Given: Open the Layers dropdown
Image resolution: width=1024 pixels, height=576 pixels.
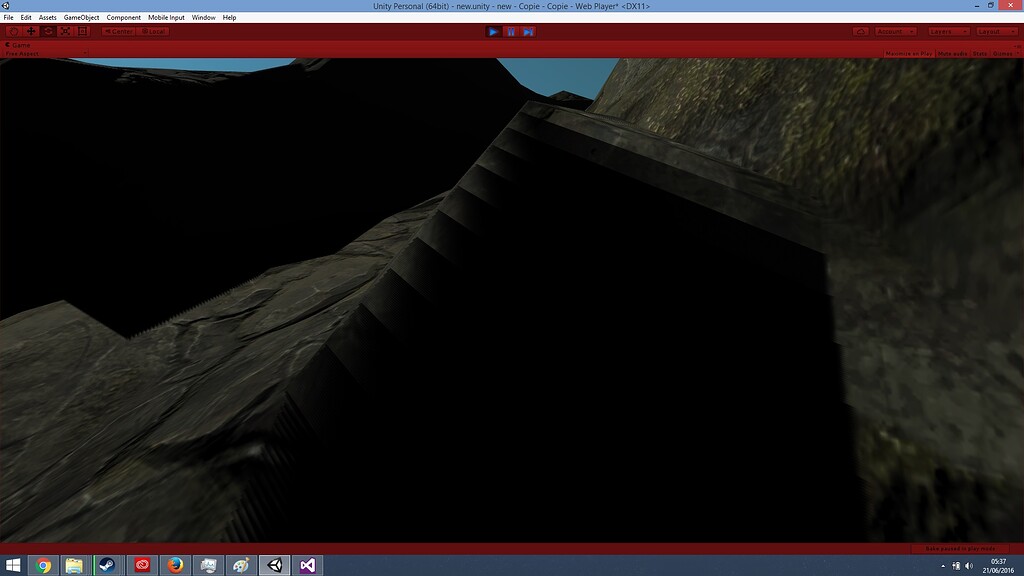Looking at the screenshot, I should [948, 31].
